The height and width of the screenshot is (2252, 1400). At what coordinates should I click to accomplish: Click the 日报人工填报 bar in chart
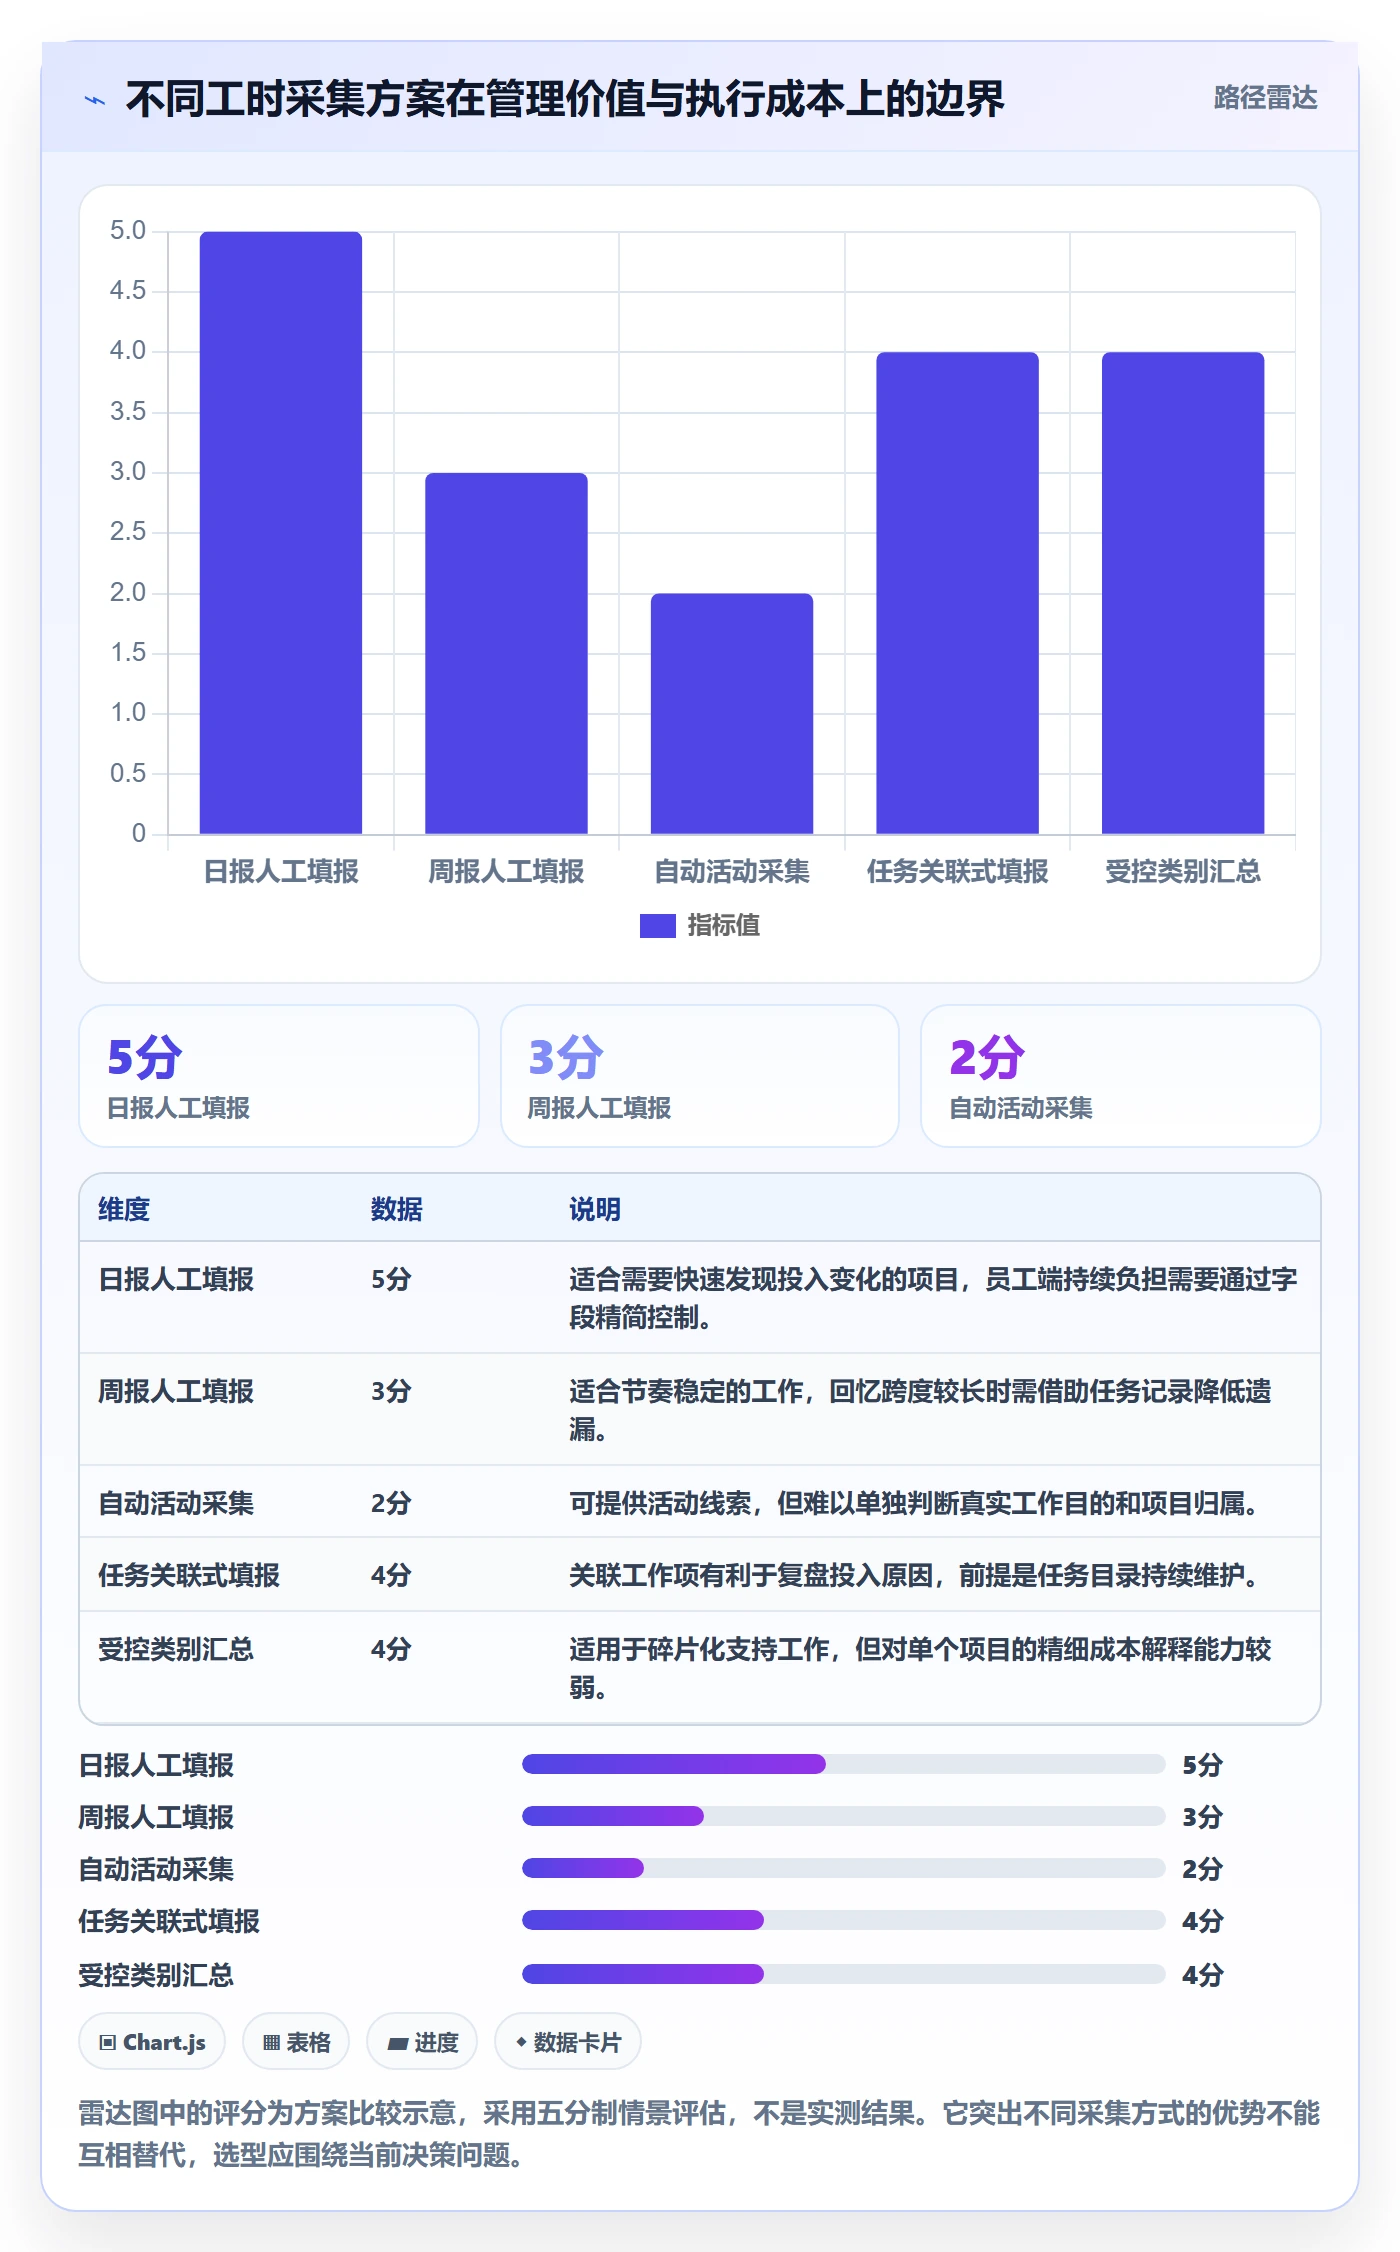[281, 533]
